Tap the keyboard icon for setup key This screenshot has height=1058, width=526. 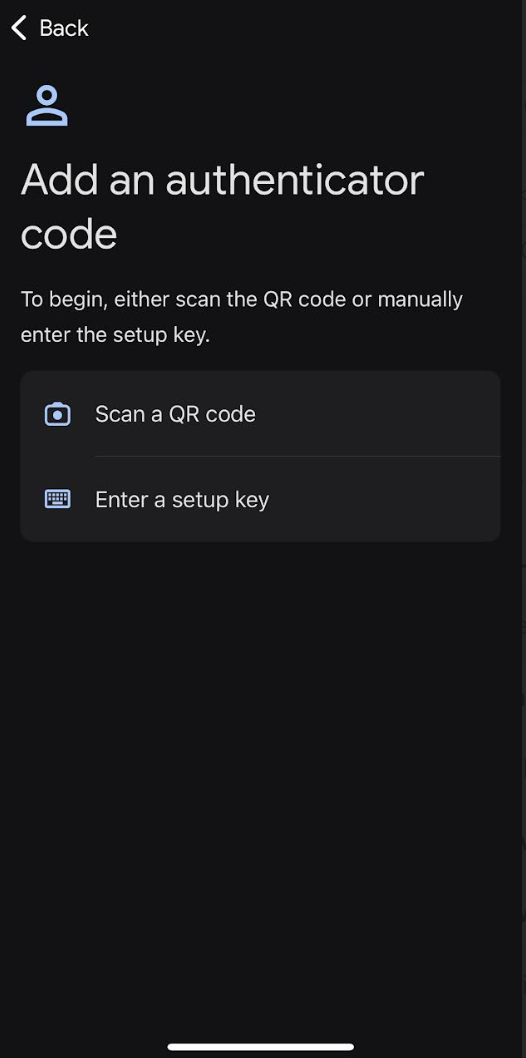[57, 499]
